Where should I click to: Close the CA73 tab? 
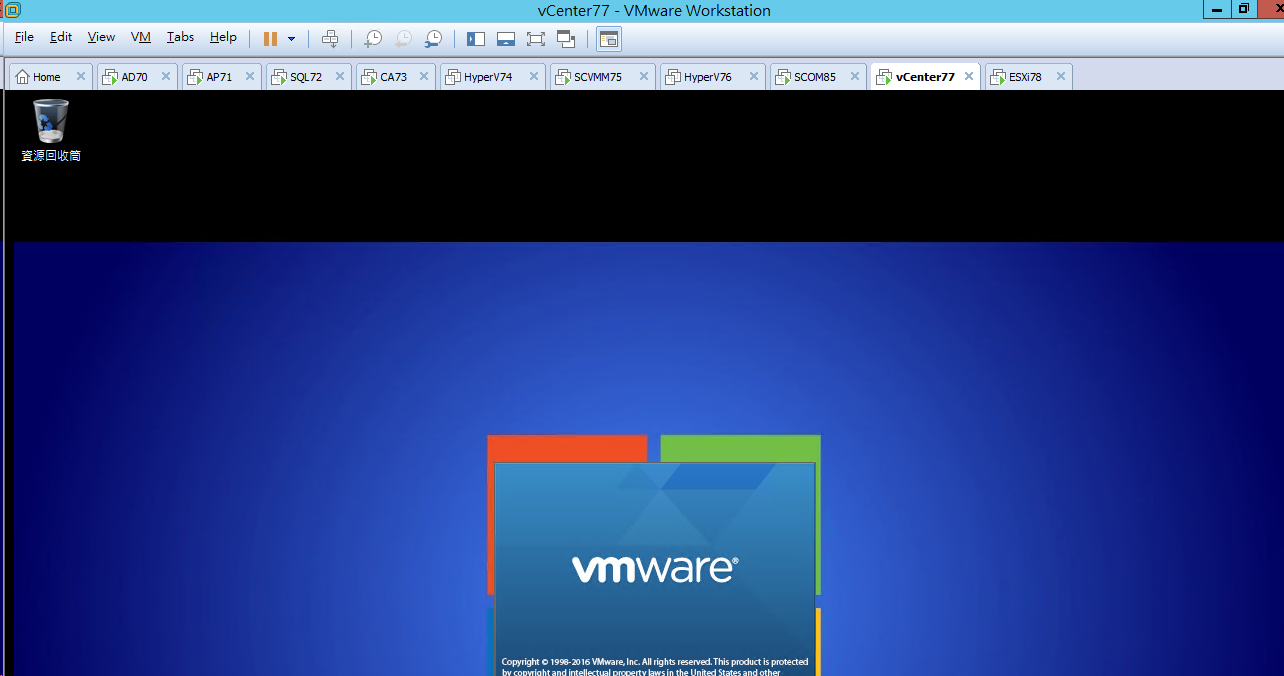(x=425, y=77)
